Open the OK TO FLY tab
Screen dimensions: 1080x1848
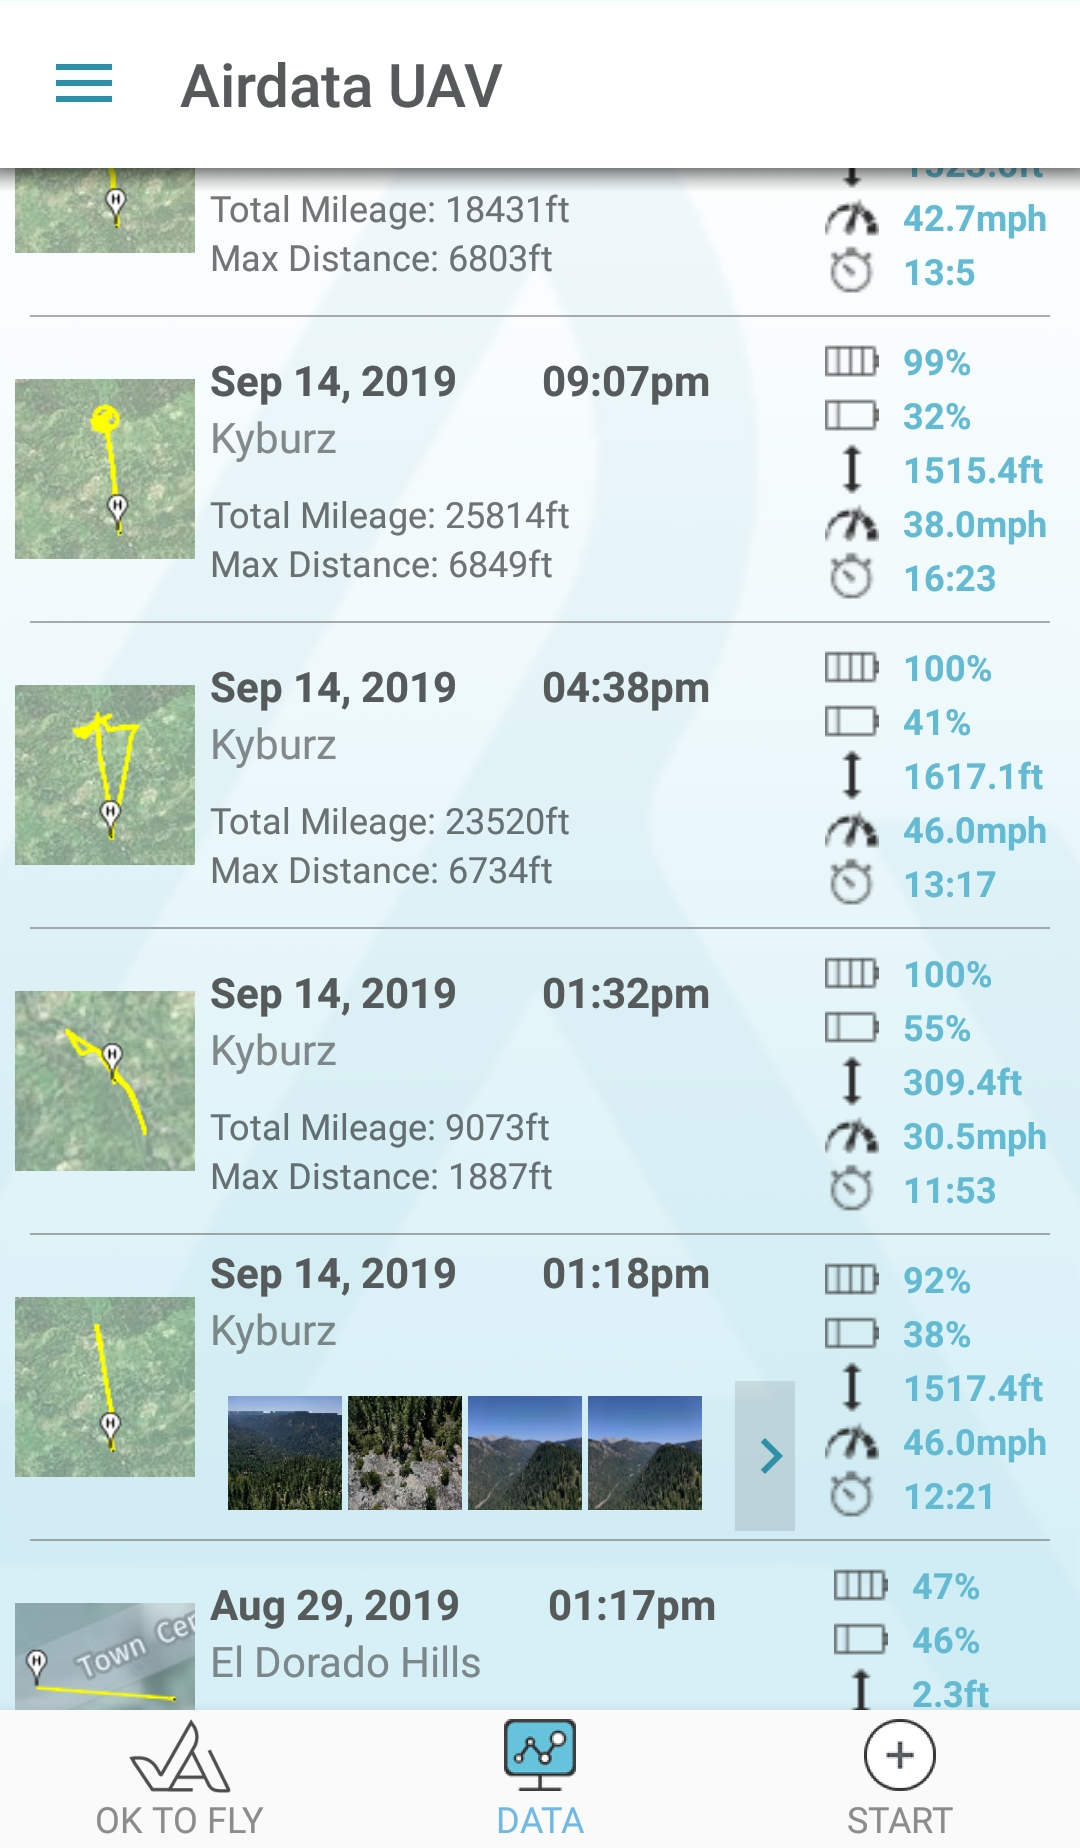pyautogui.click(x=180, y=1780)
